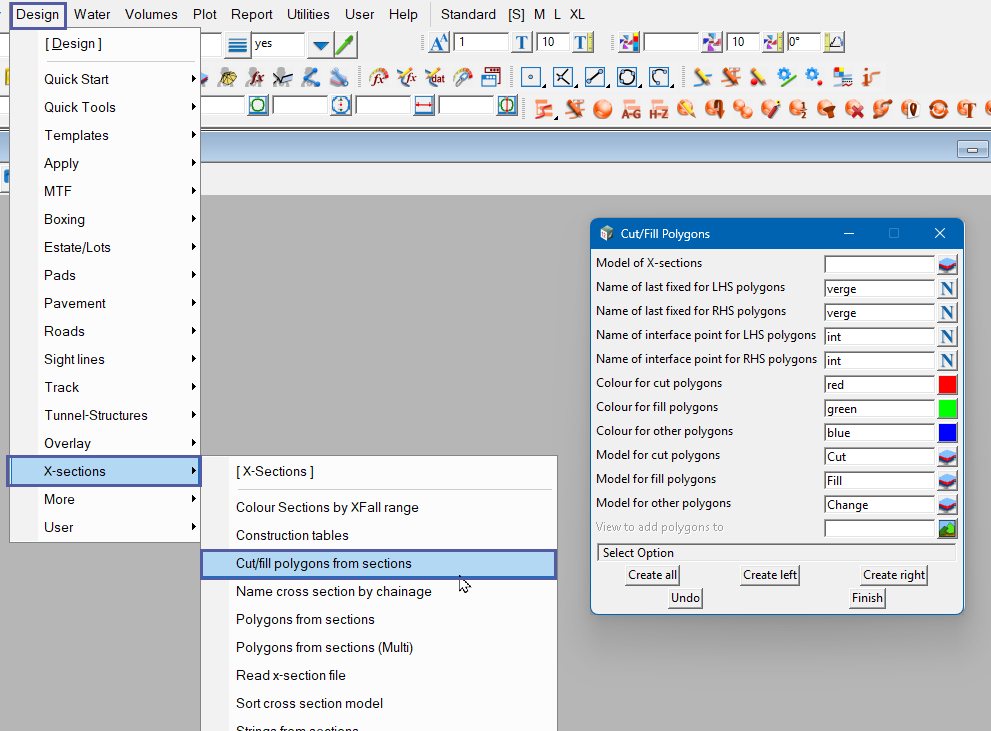
Task: Click the horizontal lines icon left of 'yes' field
Action: pyautogui.click(x=237, y=44)
